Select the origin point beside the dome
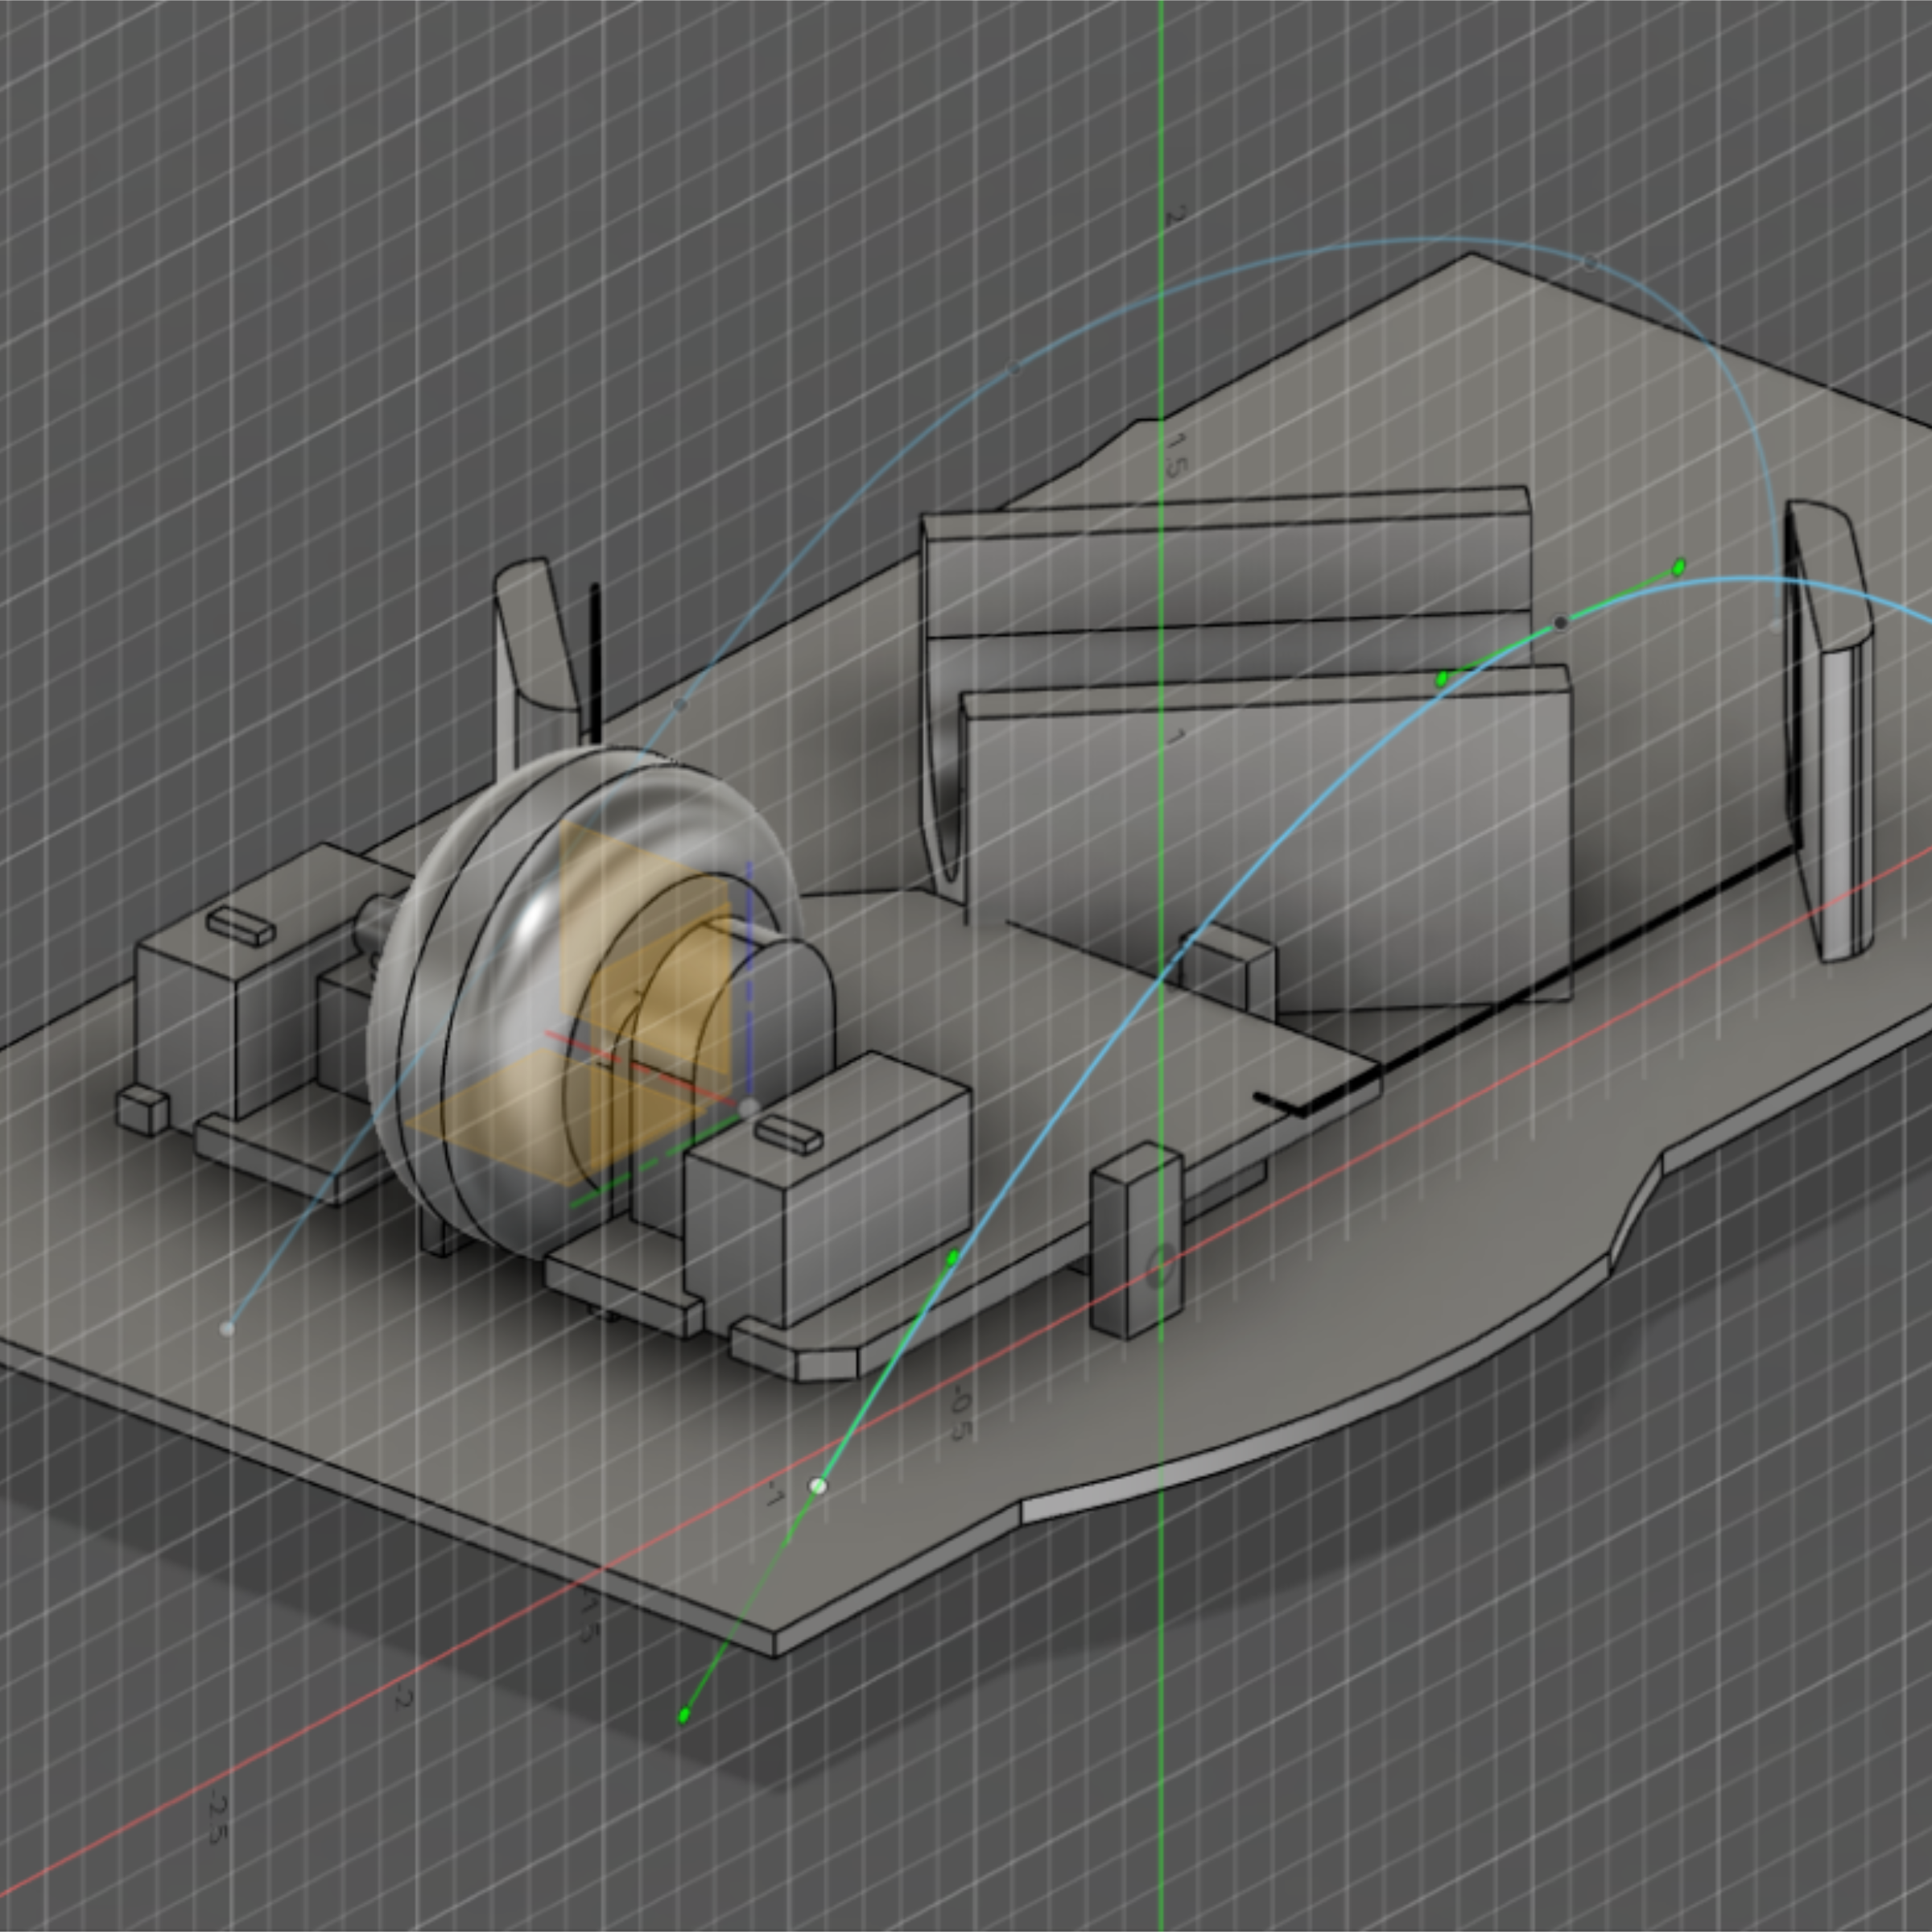 pyautogui.click(x=749, y=1108)
